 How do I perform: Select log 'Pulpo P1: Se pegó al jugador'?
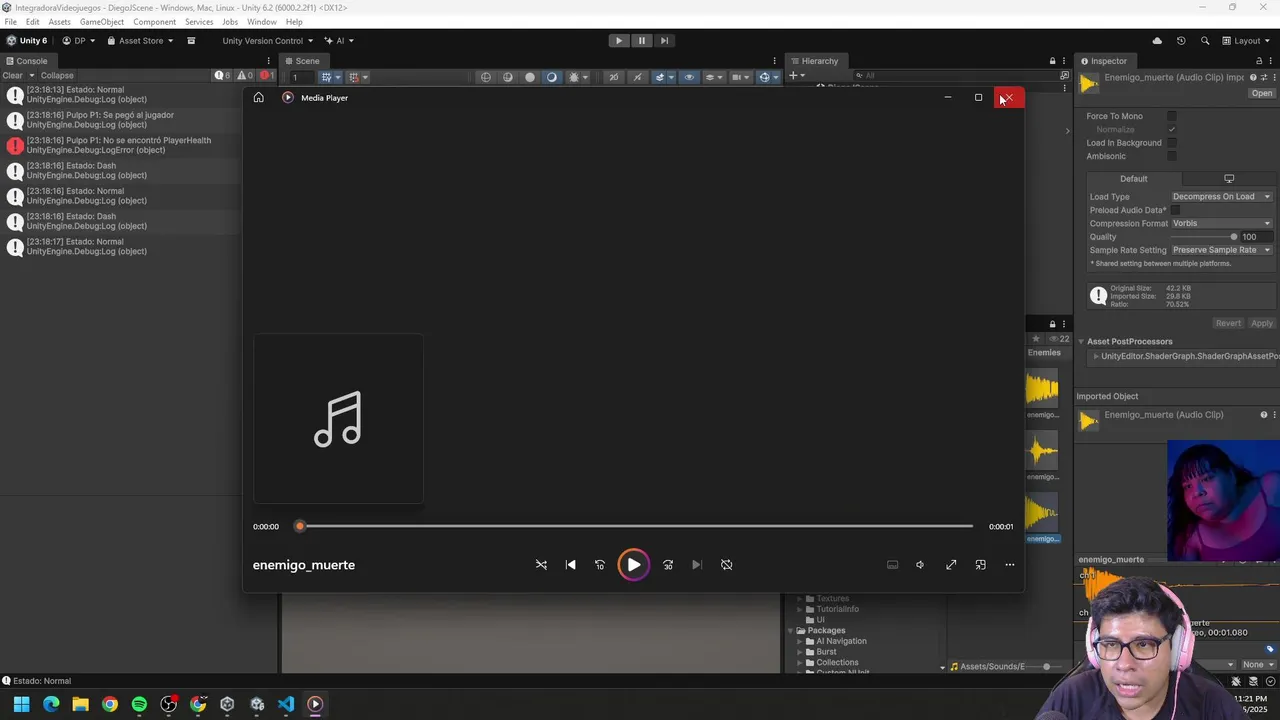120,120
